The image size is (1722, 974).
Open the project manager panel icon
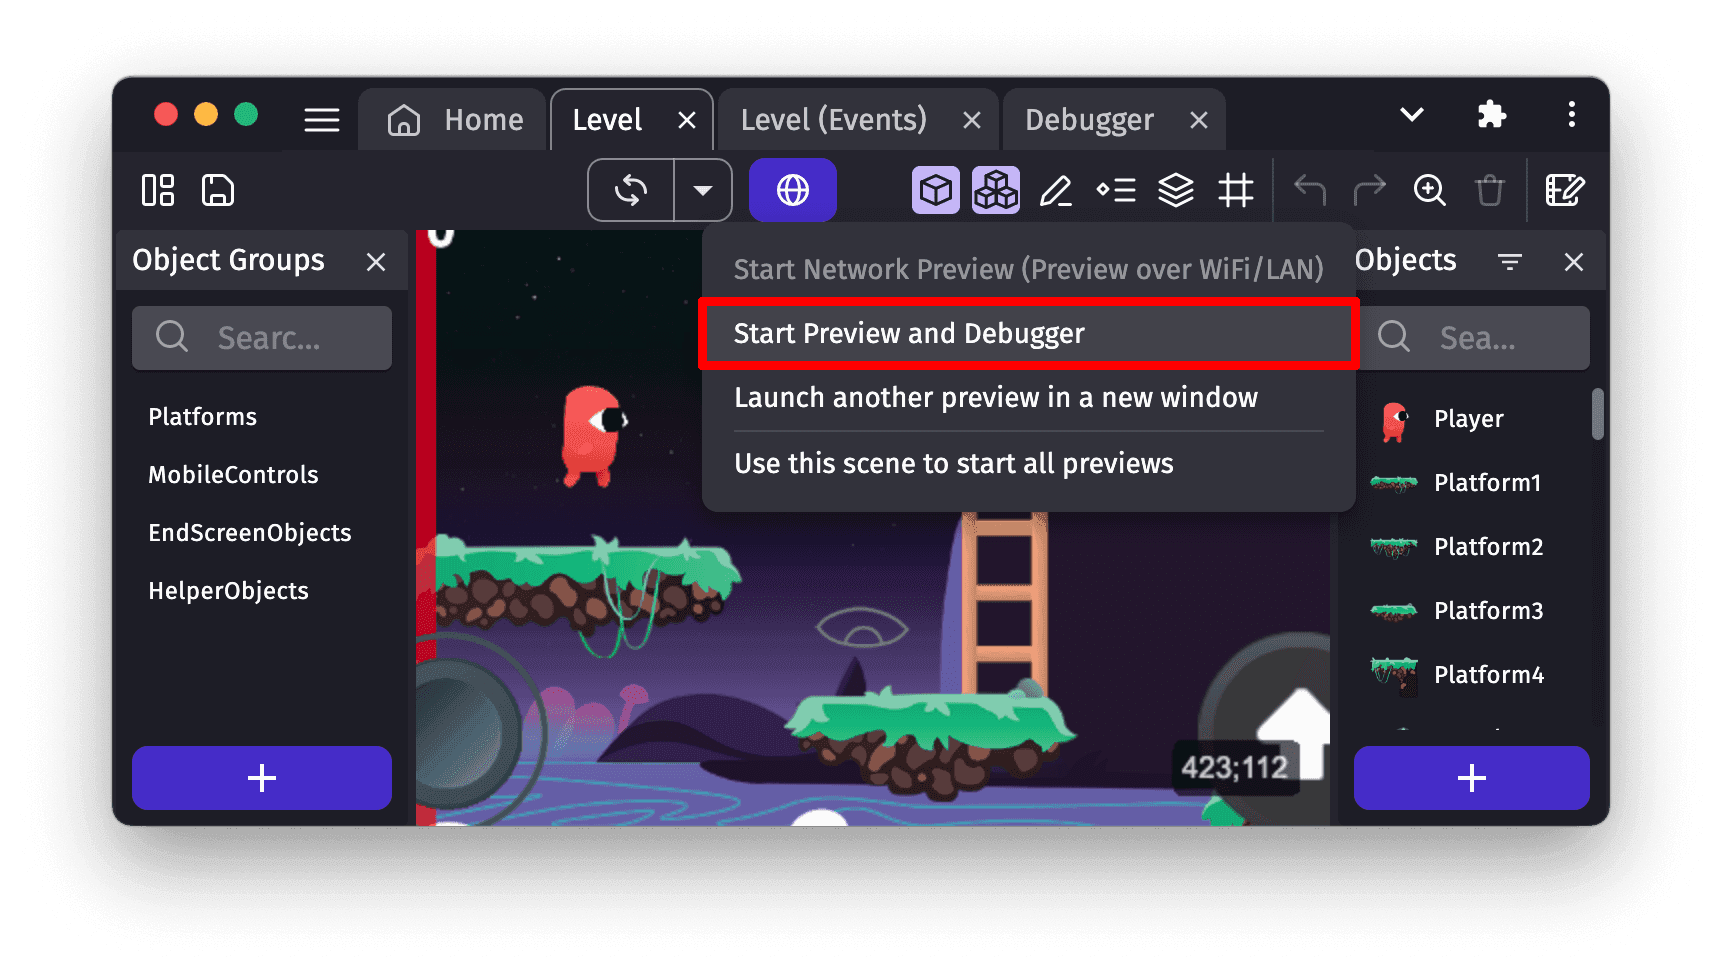click(158, 190)
